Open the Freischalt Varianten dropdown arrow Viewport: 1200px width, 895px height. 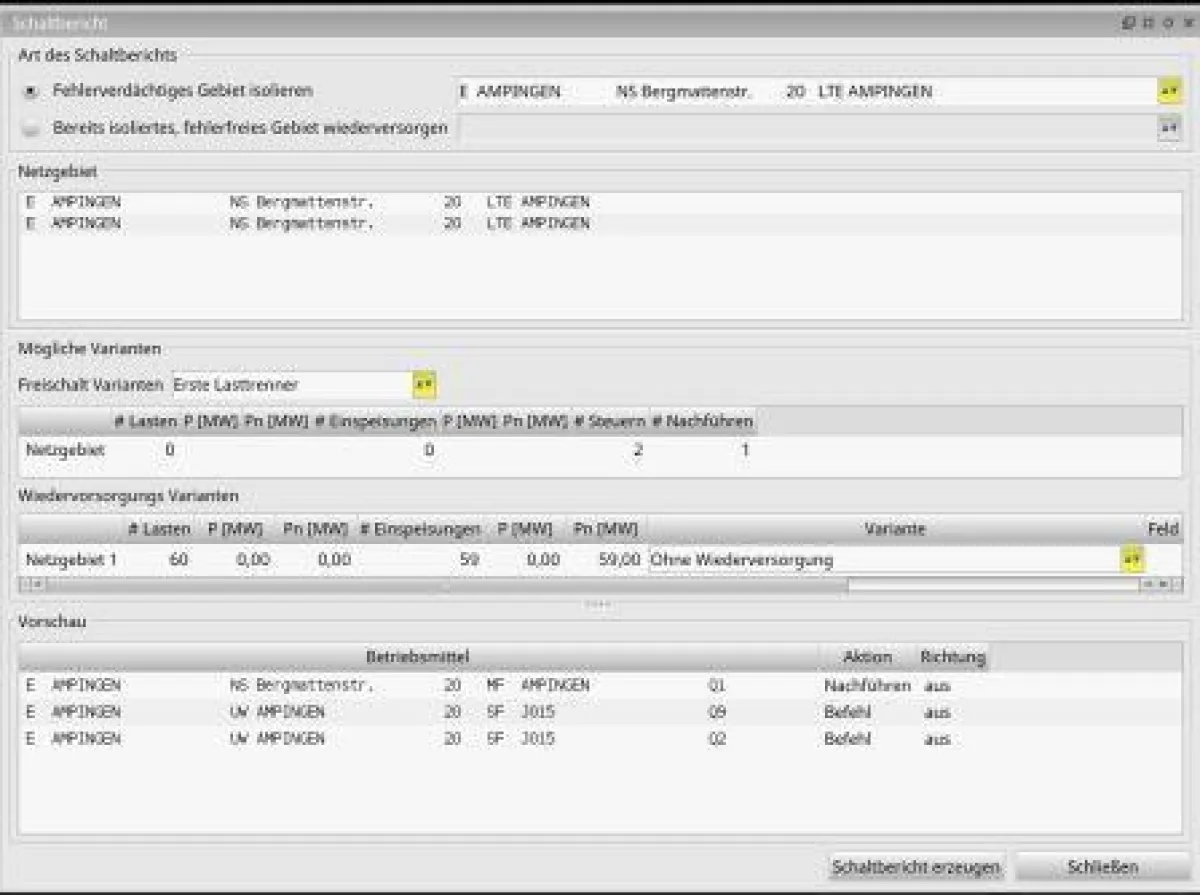point(424,384)
